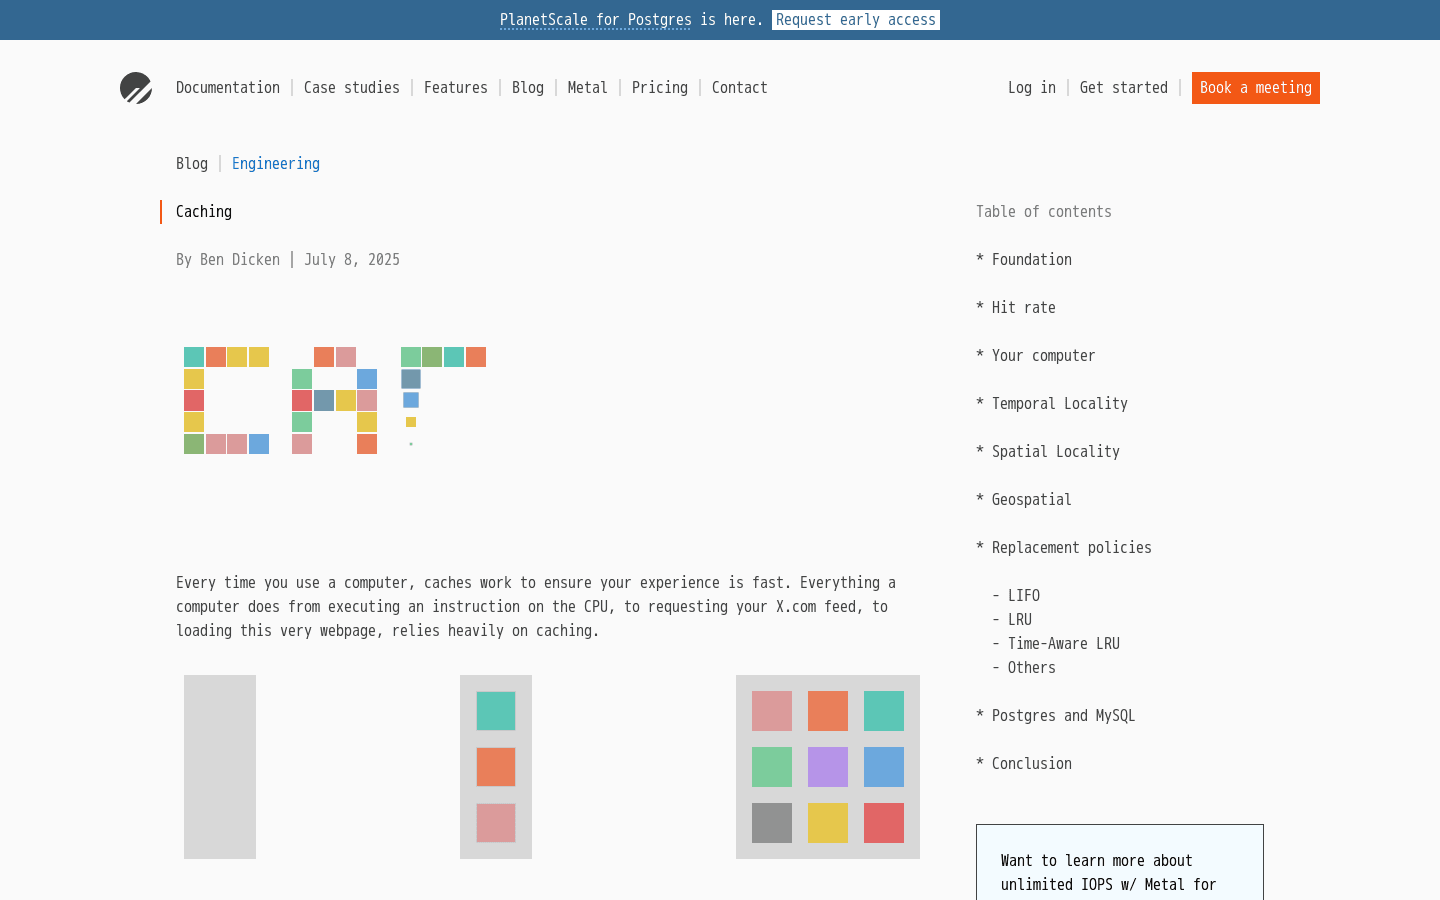
Task: Click the PlanetScale logo
Action: coord(136,88)
